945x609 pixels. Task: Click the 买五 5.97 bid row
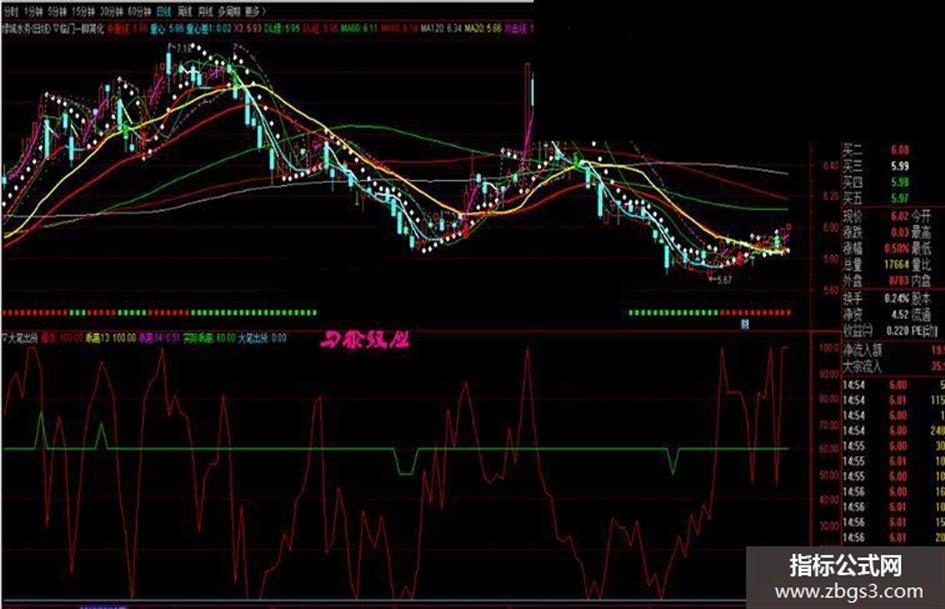pyautogui.click(x=875, y=198)
